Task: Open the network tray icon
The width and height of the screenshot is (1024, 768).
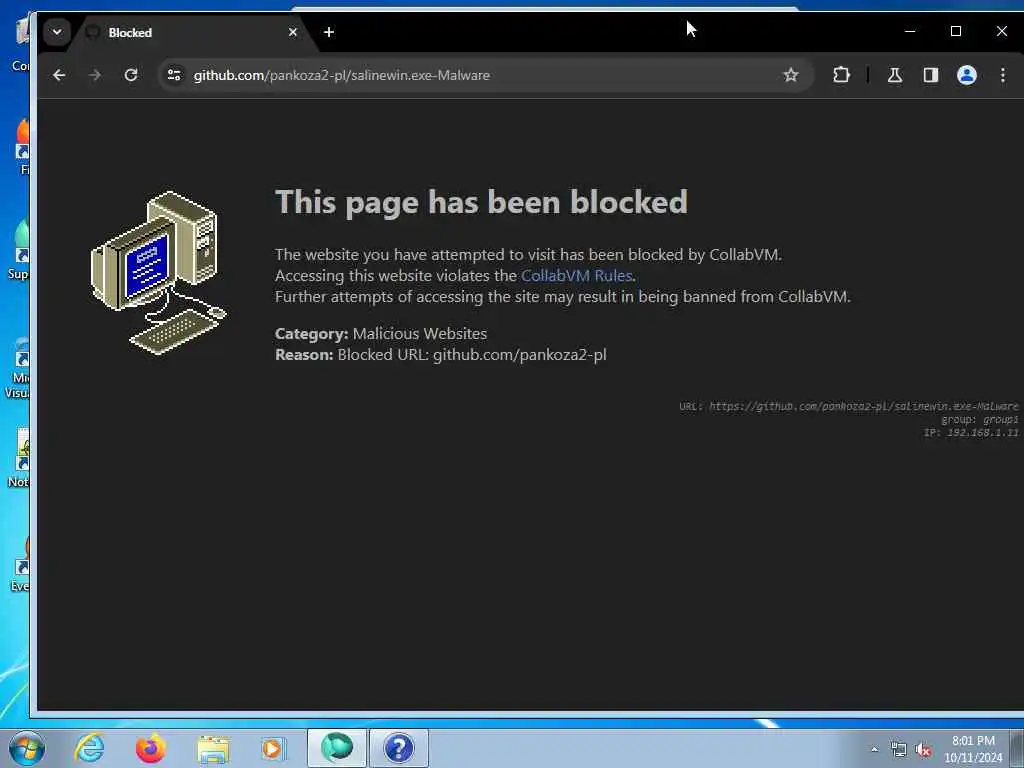Action: coord(899,749)
